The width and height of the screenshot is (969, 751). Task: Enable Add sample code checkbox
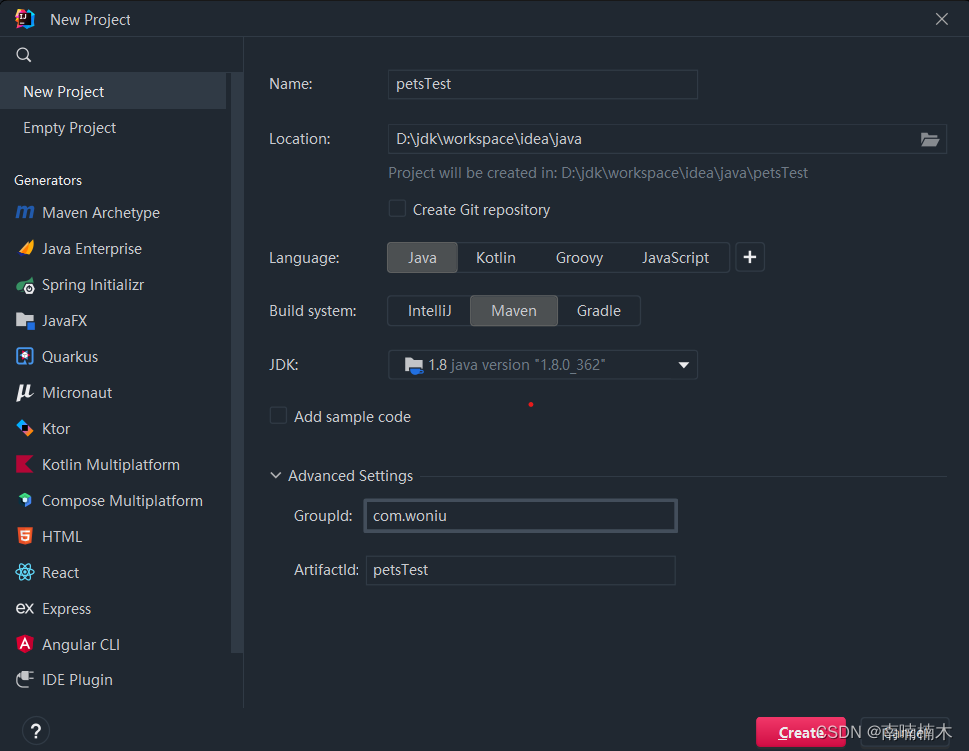coord(278,415)
